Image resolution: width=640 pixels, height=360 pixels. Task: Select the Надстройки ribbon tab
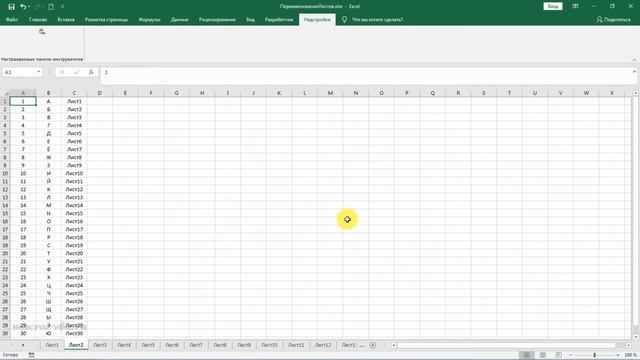coord(317,20)
